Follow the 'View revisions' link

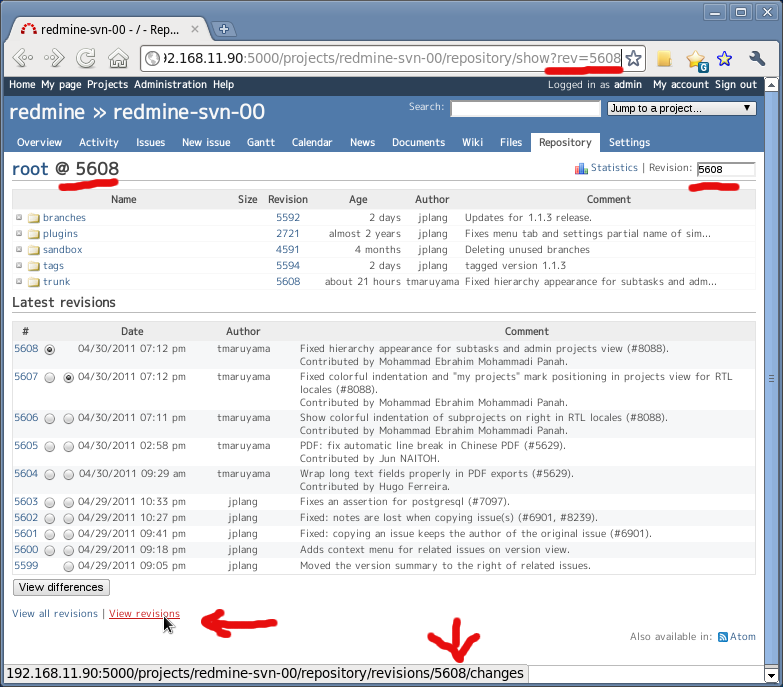(x=144, y=614)
